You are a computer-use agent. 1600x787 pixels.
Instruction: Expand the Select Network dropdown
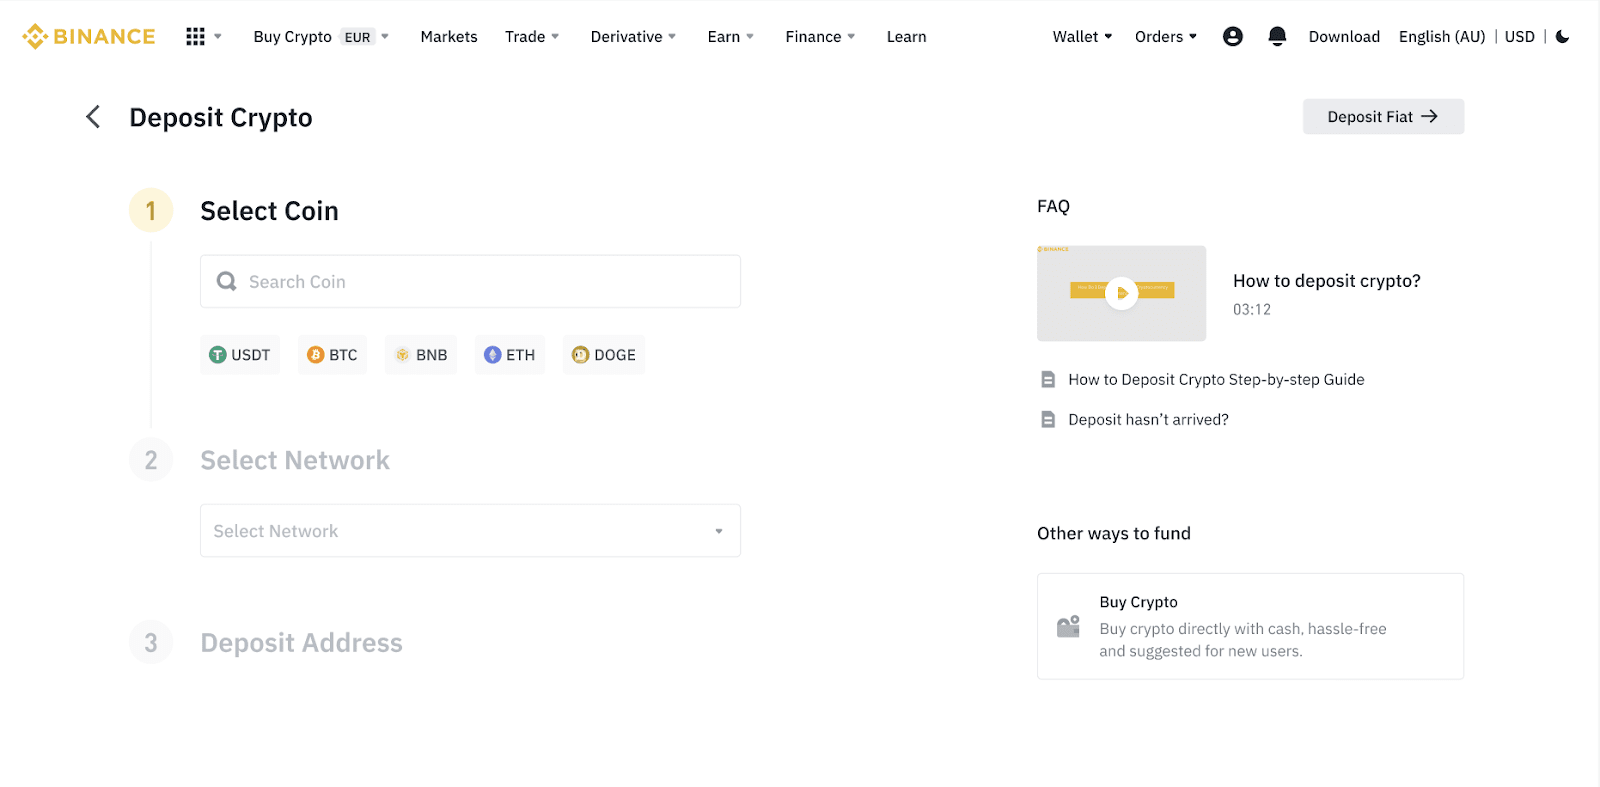470,531
